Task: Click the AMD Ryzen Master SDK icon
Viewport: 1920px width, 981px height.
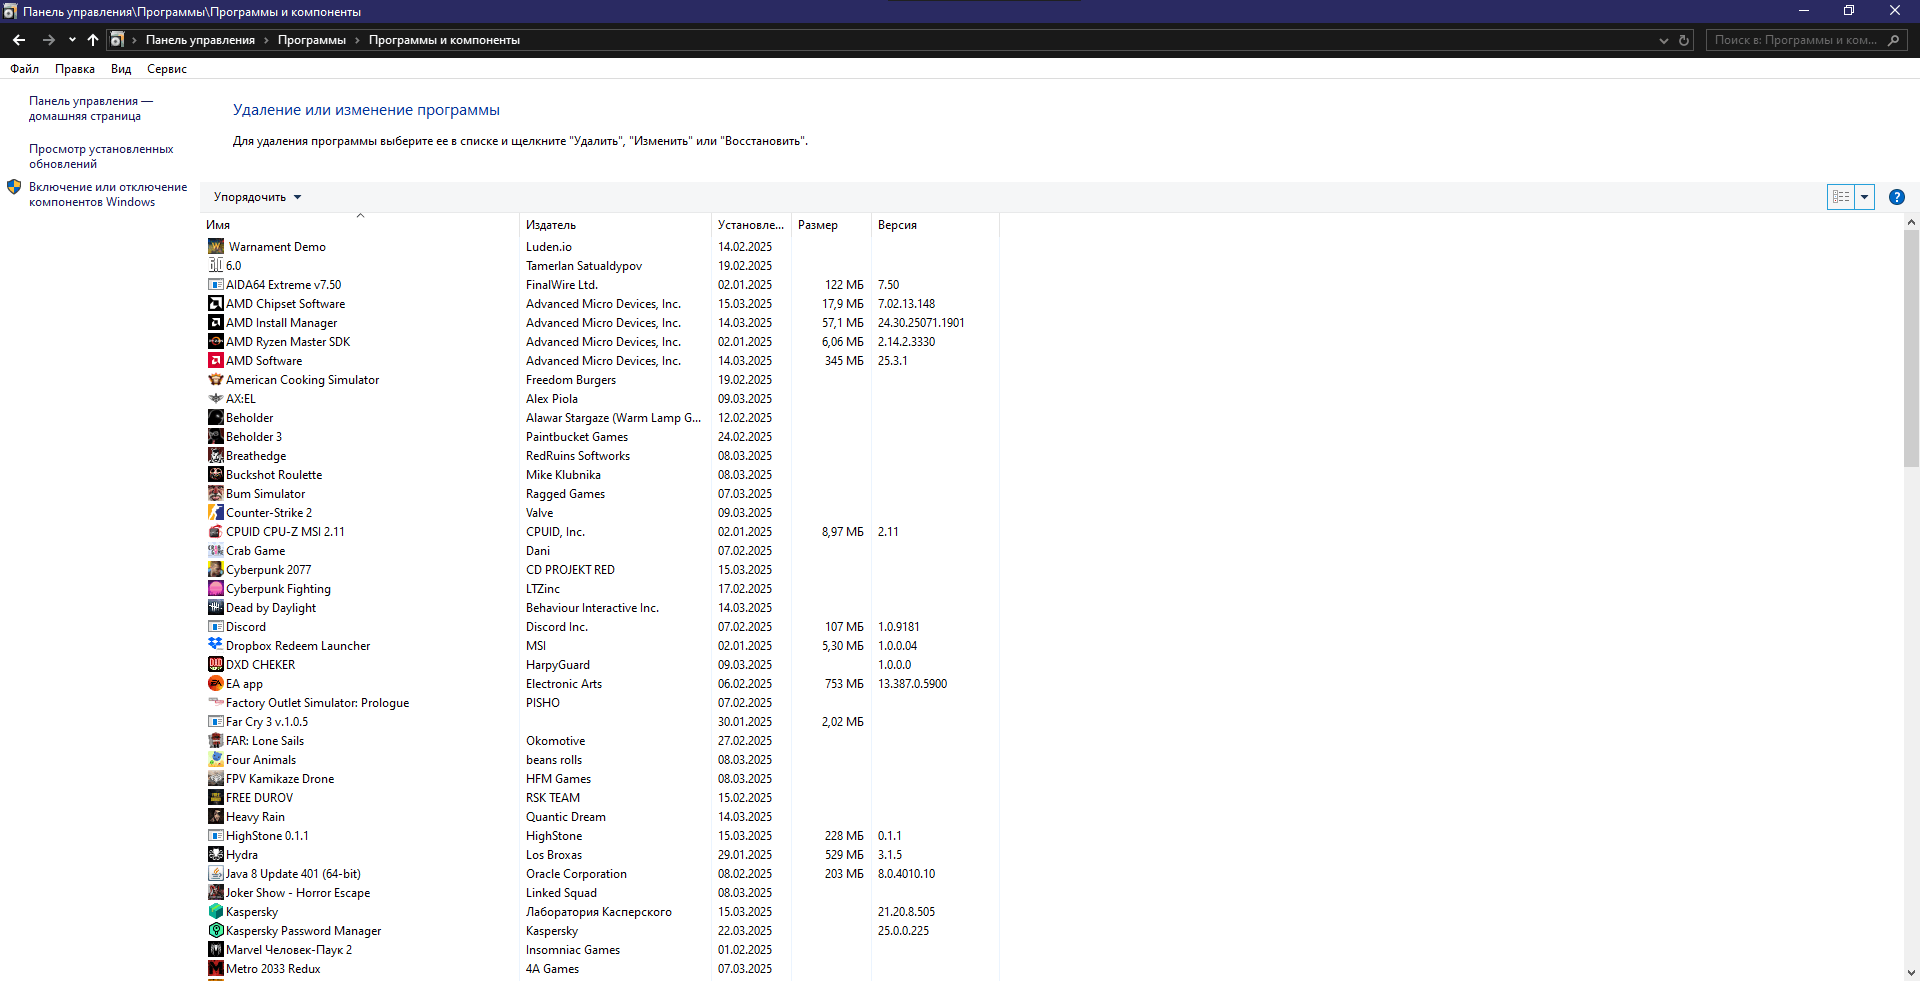Action: tap(216, 342)
